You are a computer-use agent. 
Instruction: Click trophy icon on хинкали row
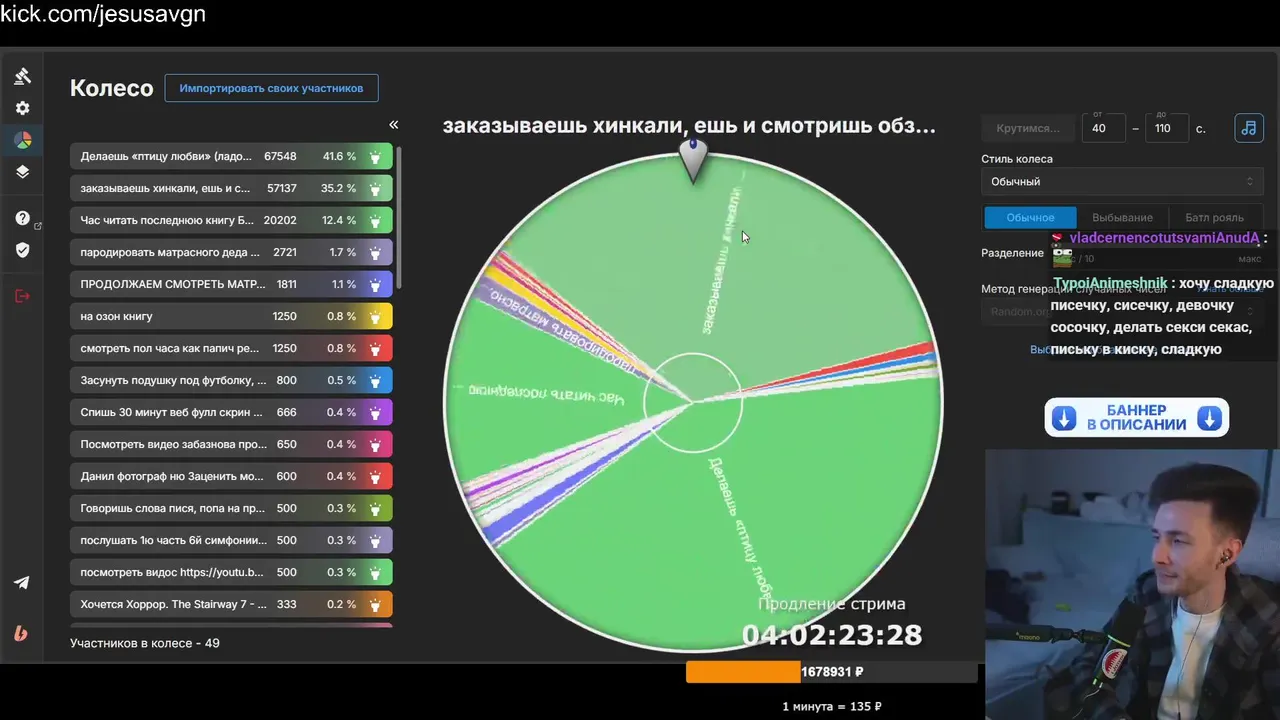(x=375, y=189)
